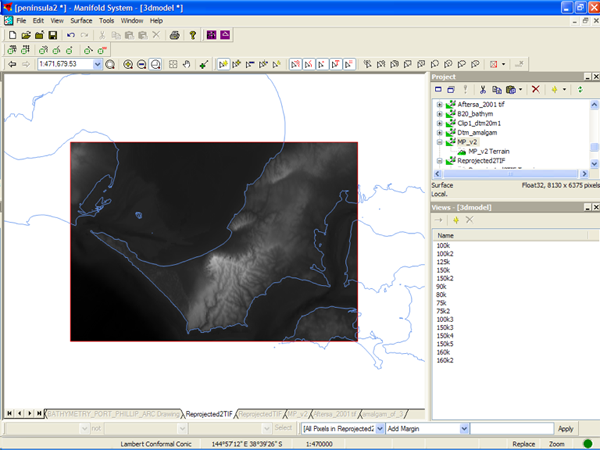
Task: Open the map scale dropdown
Action: 98,64
